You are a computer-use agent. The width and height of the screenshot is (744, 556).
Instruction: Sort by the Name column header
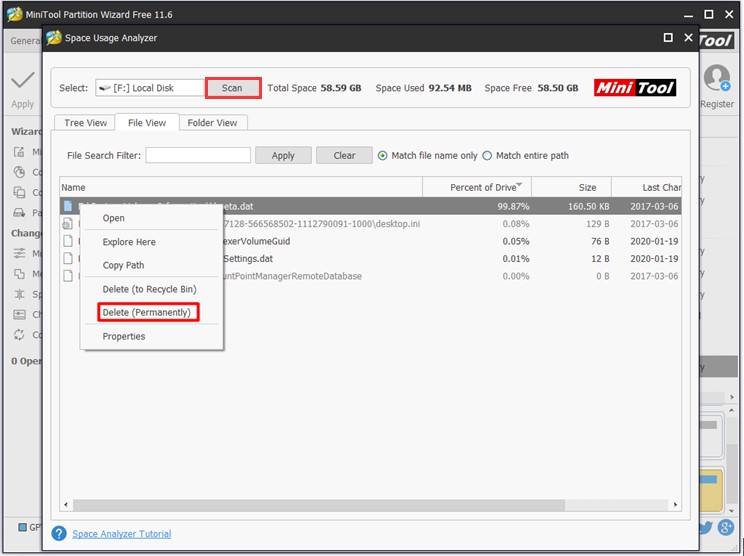[x=241, y=187]
